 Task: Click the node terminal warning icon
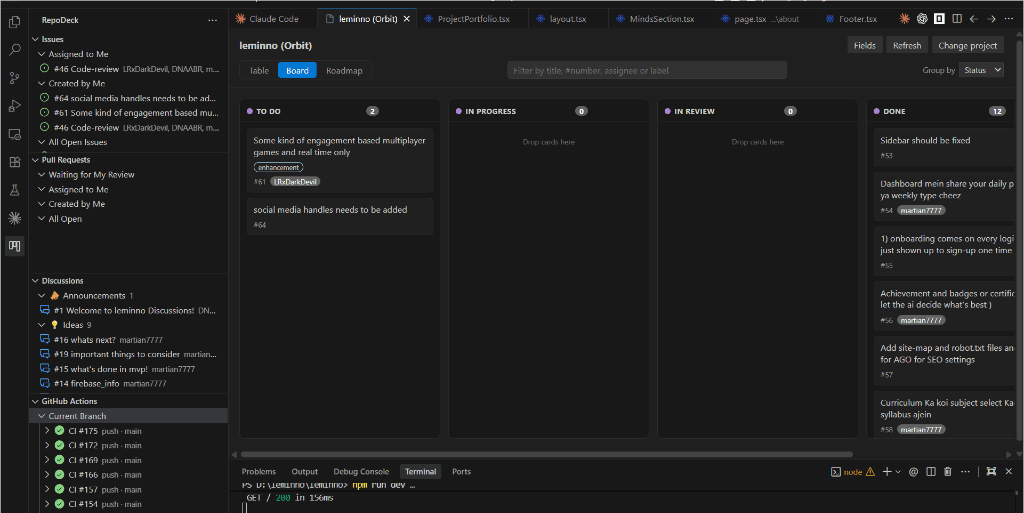coord(870,472)
